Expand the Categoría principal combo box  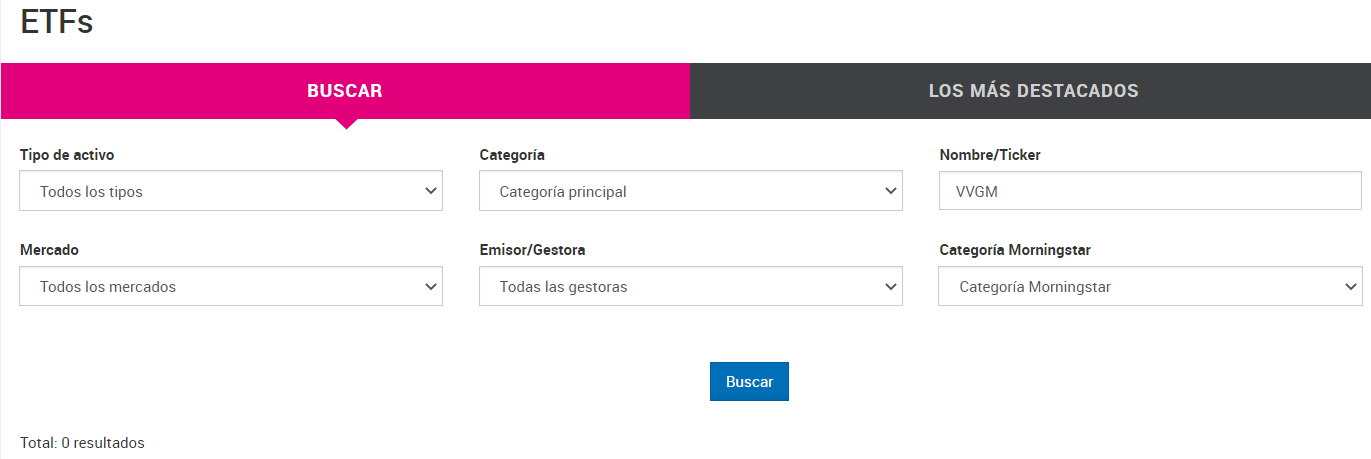point(691,191)
